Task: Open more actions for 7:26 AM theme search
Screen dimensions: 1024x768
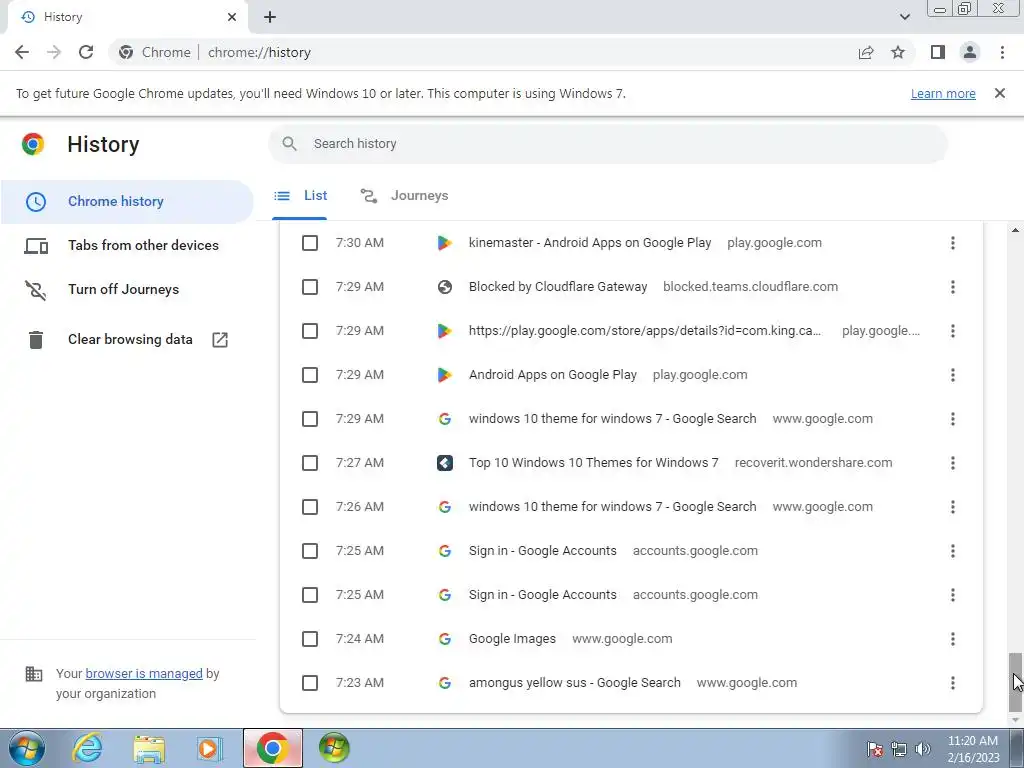Action: (x=953, y=507)
